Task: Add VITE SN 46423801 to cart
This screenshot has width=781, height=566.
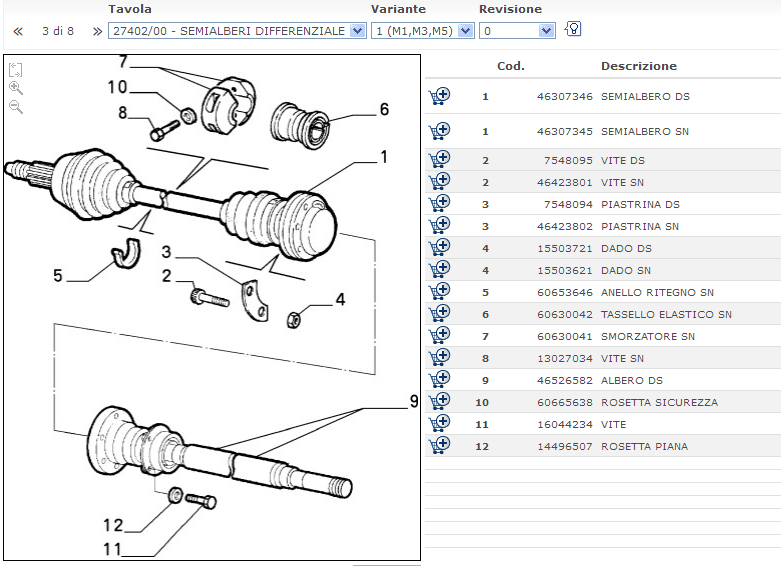Action: click(439, 181)
